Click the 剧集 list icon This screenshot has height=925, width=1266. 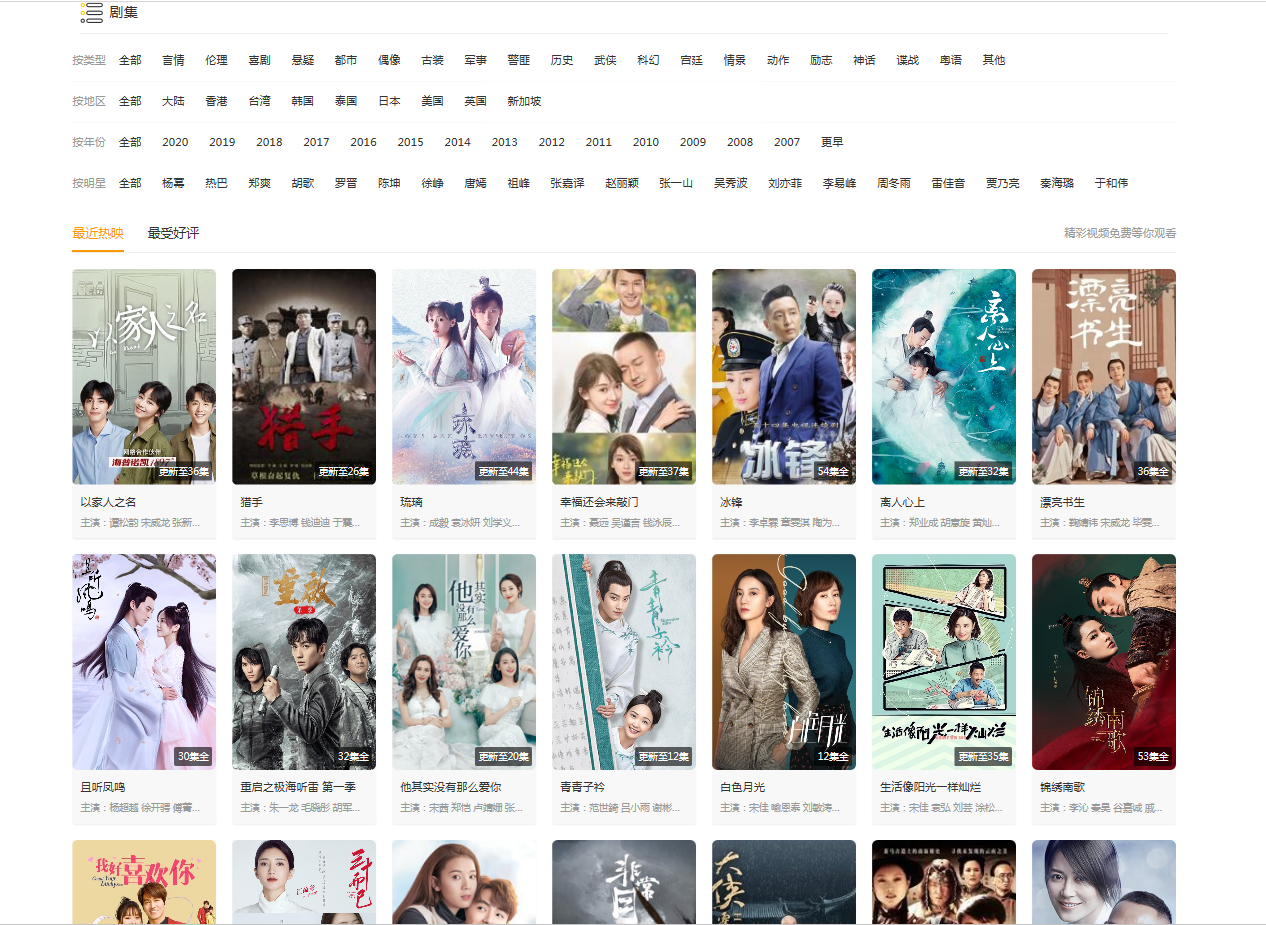click(x=92, y=12)
